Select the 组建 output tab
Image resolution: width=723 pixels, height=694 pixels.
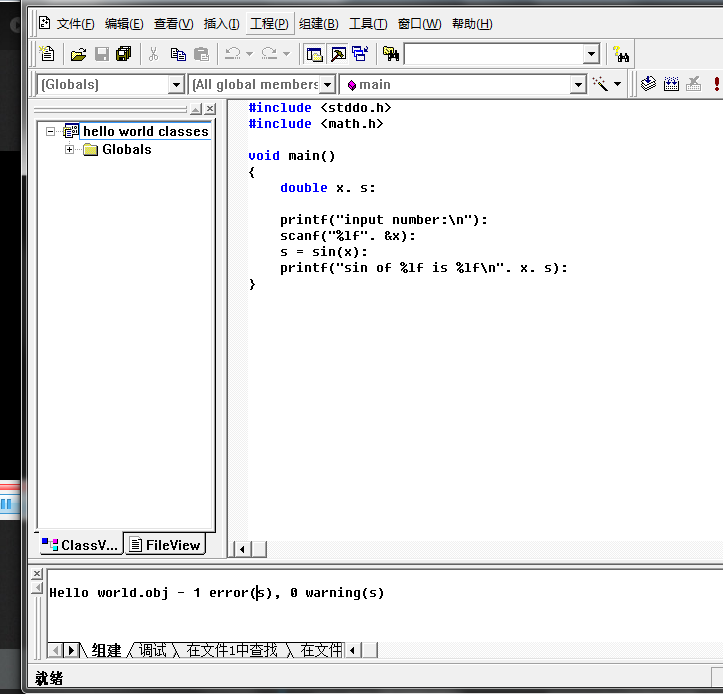[106, 650]
